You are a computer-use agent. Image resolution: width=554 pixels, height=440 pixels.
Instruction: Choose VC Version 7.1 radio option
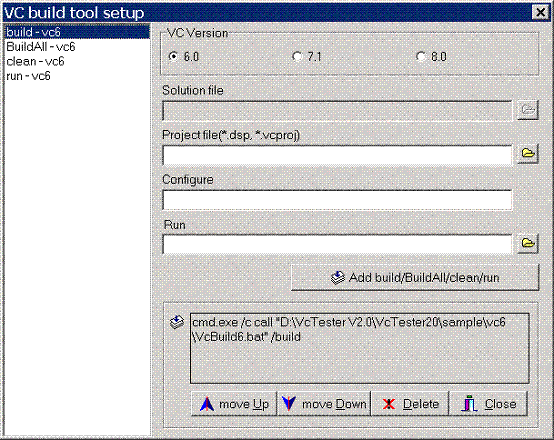click(297, 57)
